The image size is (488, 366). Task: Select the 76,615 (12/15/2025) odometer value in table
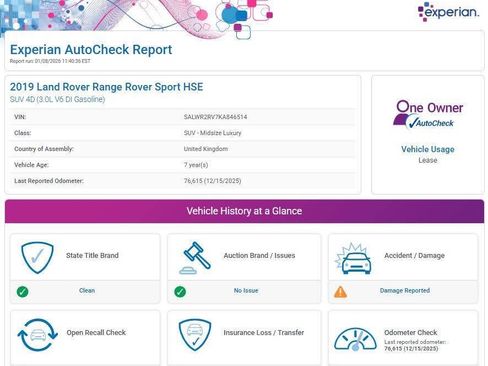212,181
